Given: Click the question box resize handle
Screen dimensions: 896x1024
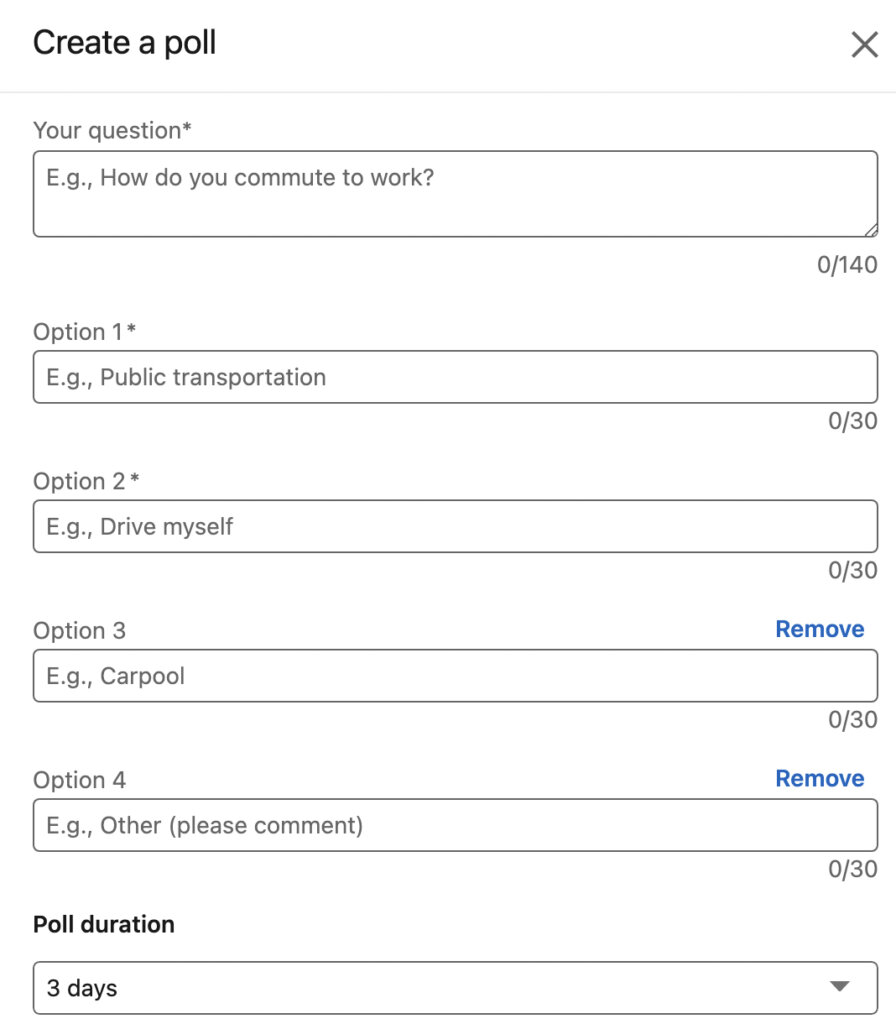Looking at the screenshot, I should click(871, 230).
